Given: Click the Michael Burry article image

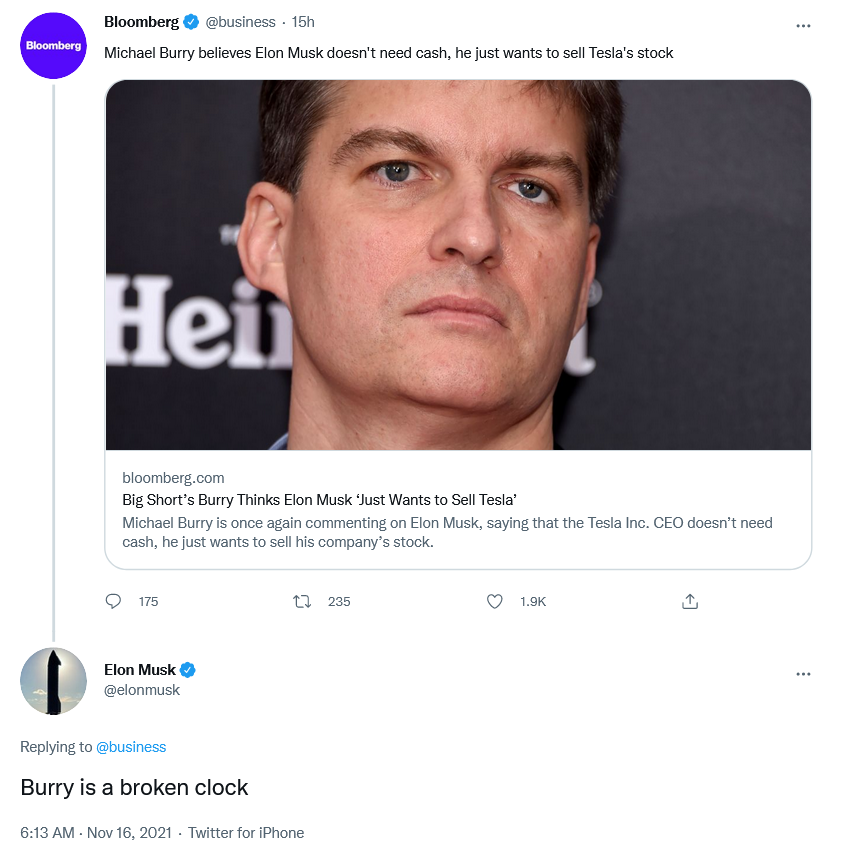Looking at the screenshot, I should click(x=458, y=265).
